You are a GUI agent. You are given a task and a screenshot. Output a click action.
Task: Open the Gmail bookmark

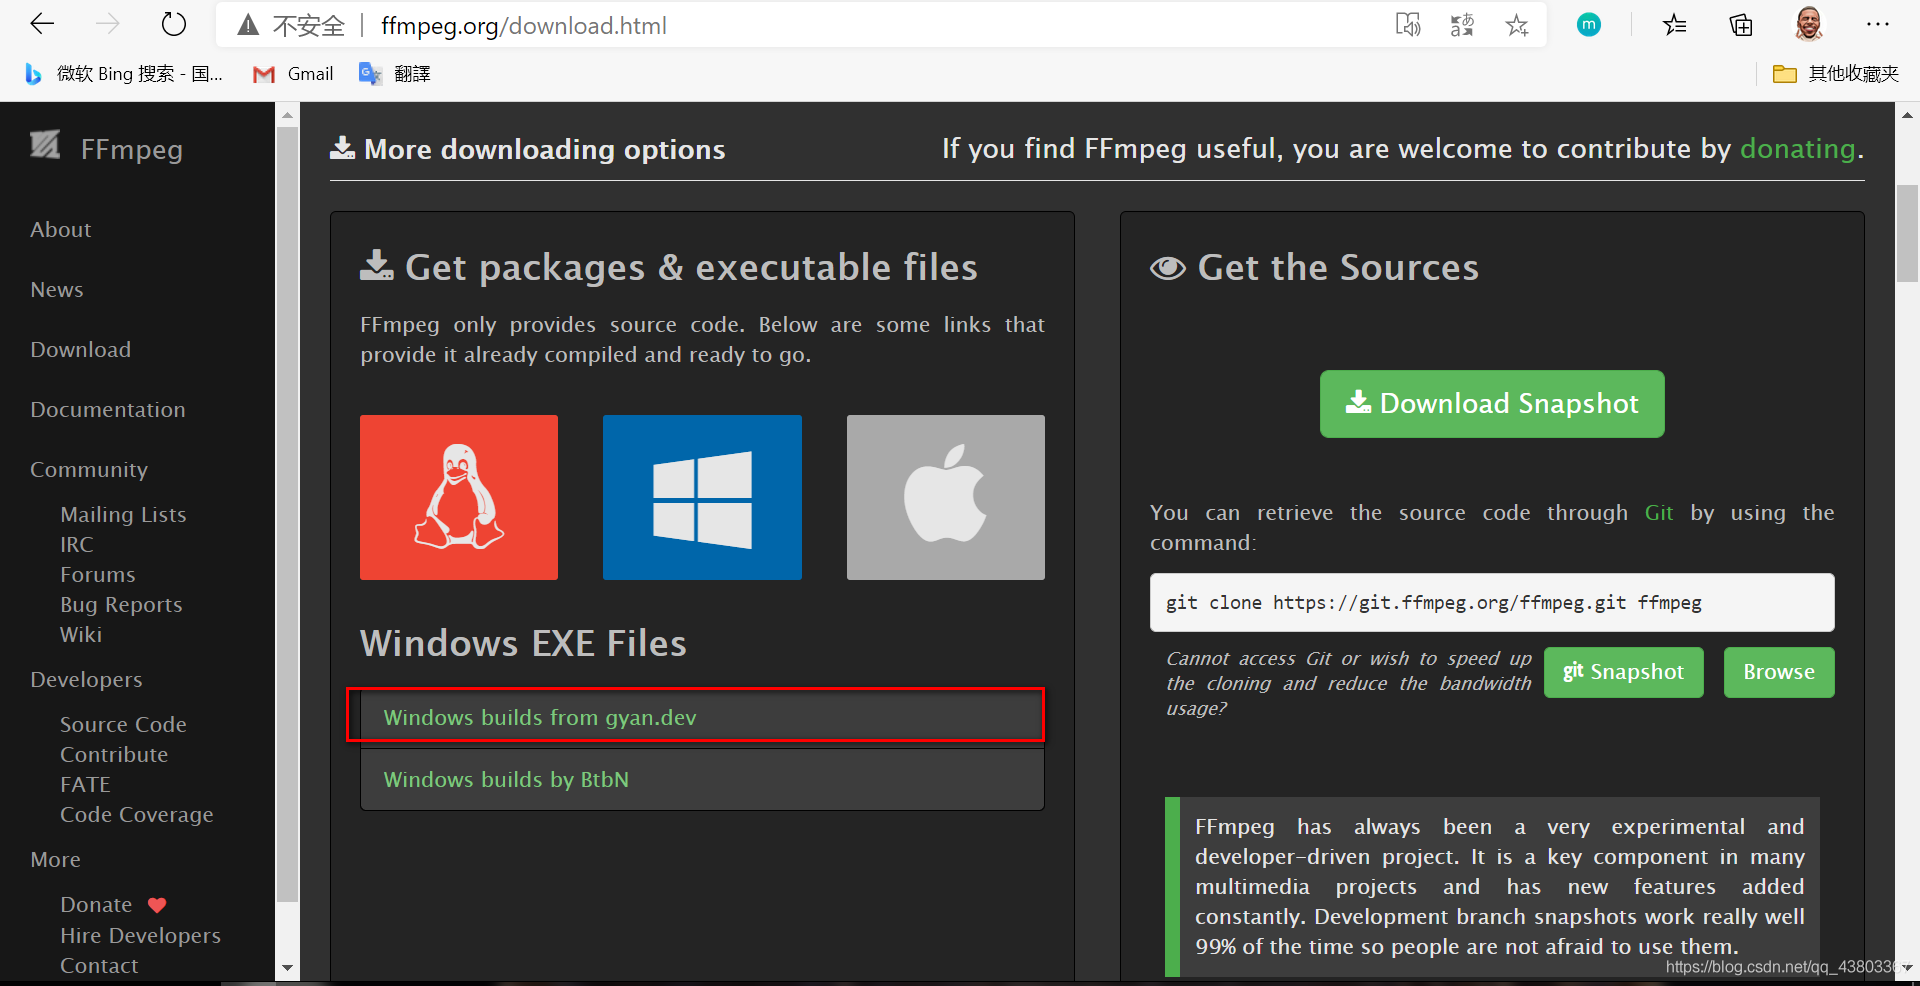coord(294,74)
